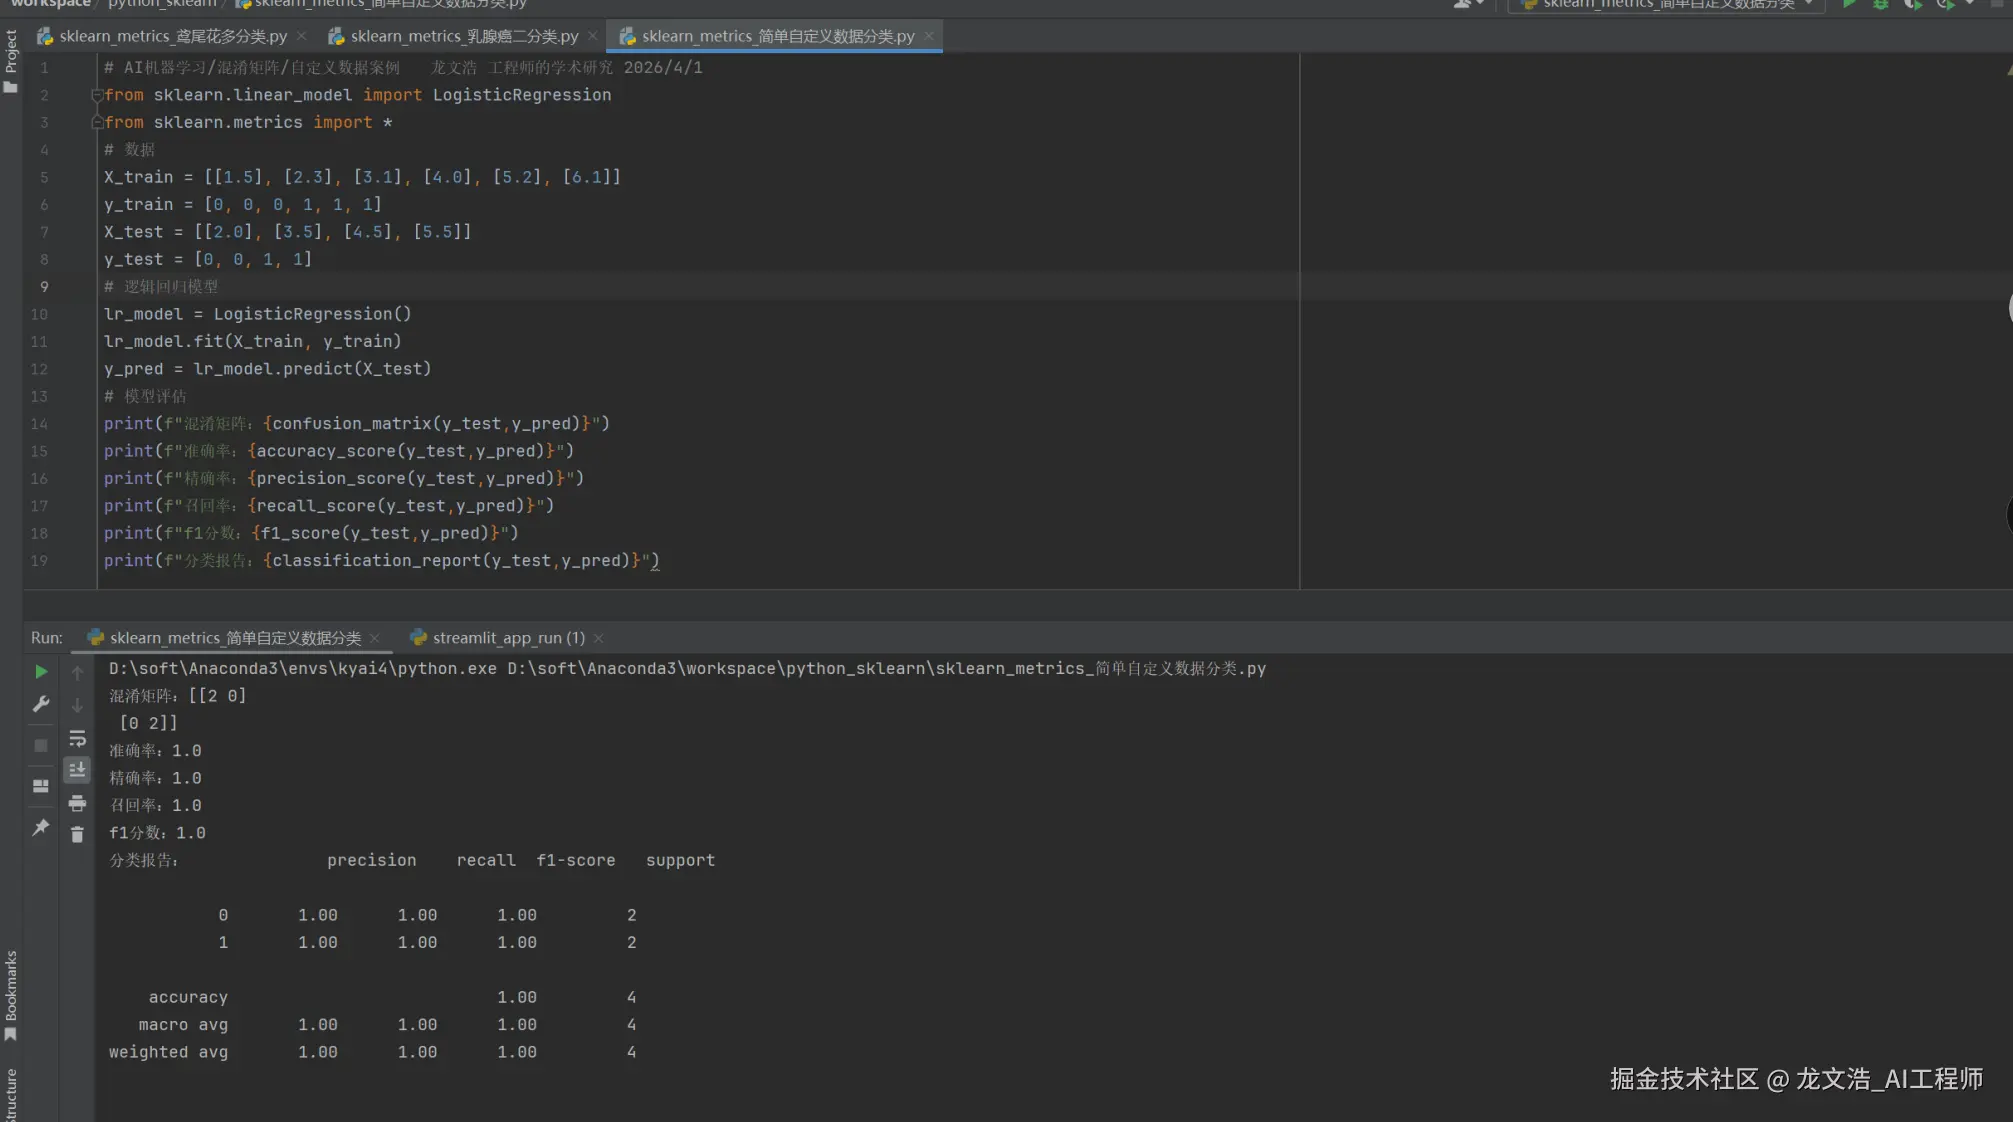Click the python_sklearn breadcrumb path
2013x1122 pixels.
(161, 4)
